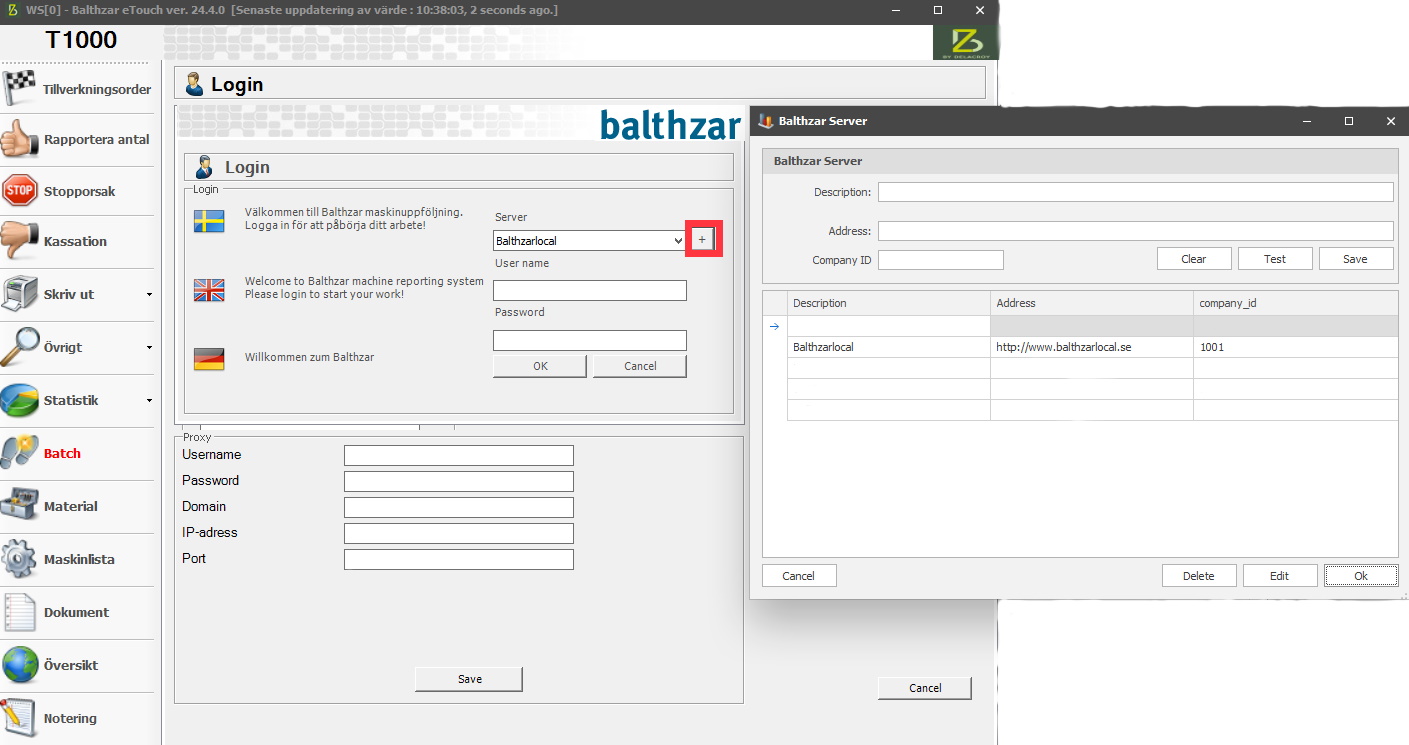
Task: Click Balthzar Server window title icon
Action: [x=766, y=121]
